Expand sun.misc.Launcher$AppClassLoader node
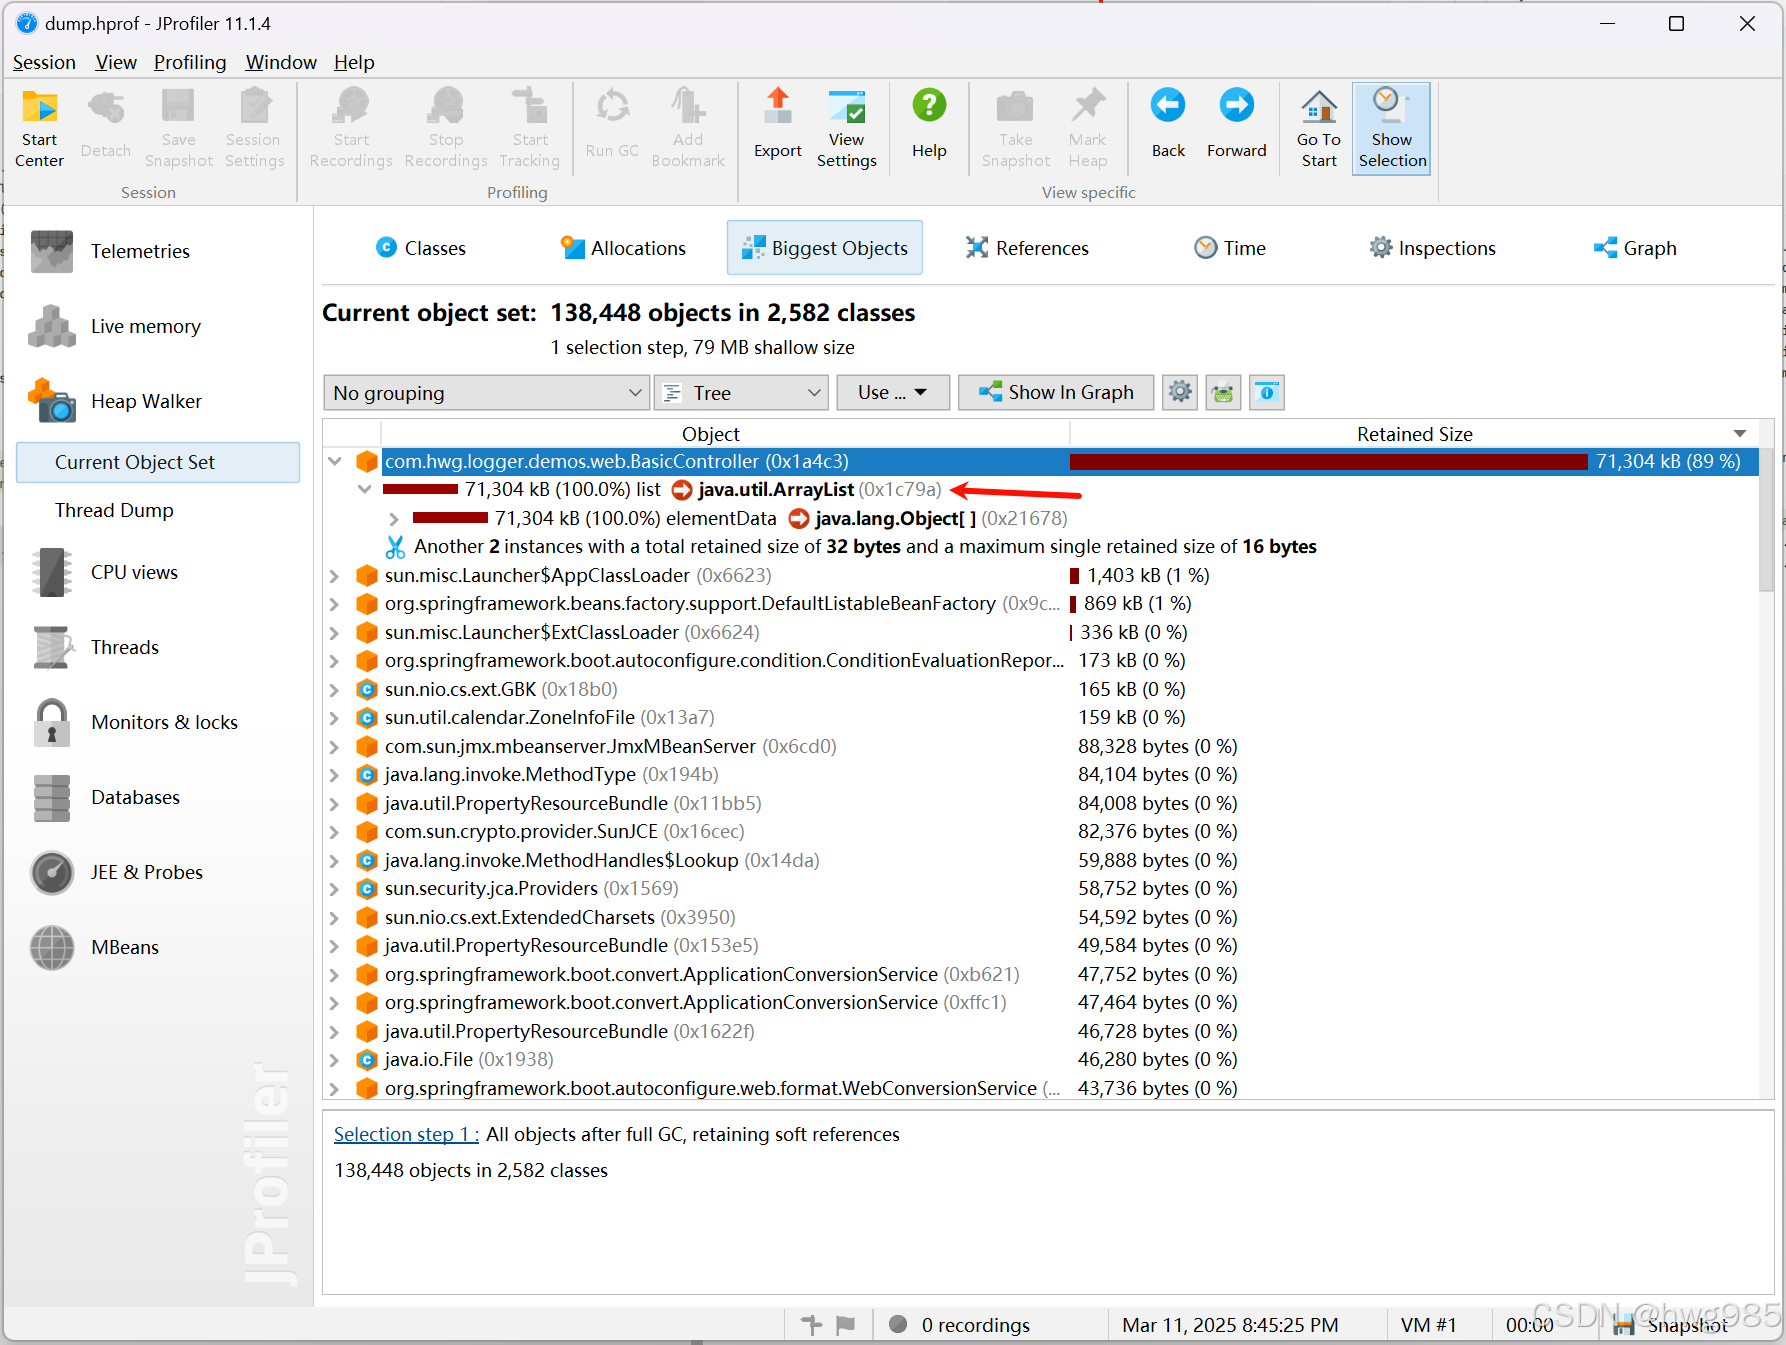Image resolution: width=1786 pixels, height=1345 pixels. coord(335,576)
